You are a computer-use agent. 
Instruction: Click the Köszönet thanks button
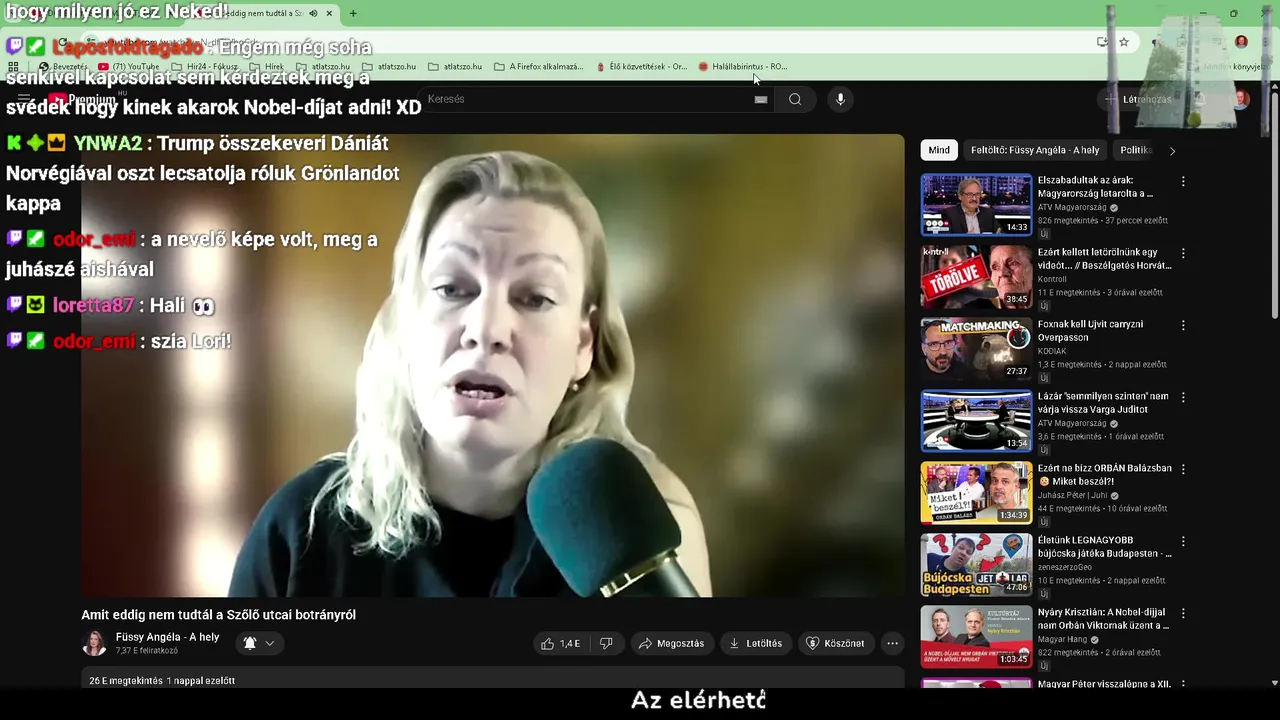[836, 643]
